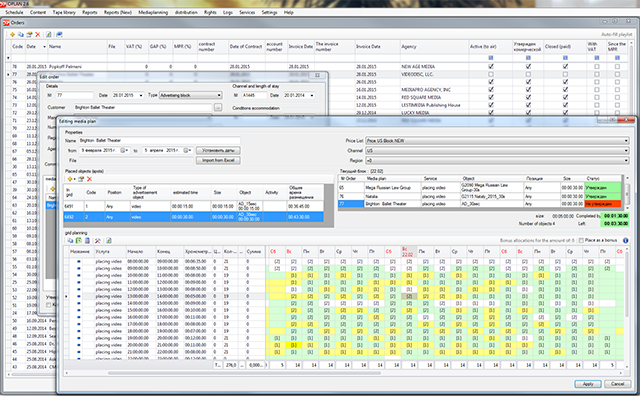Screen dimensions: 640x396
Task: Click the set dates button beside date range
Action: (218, 150)
